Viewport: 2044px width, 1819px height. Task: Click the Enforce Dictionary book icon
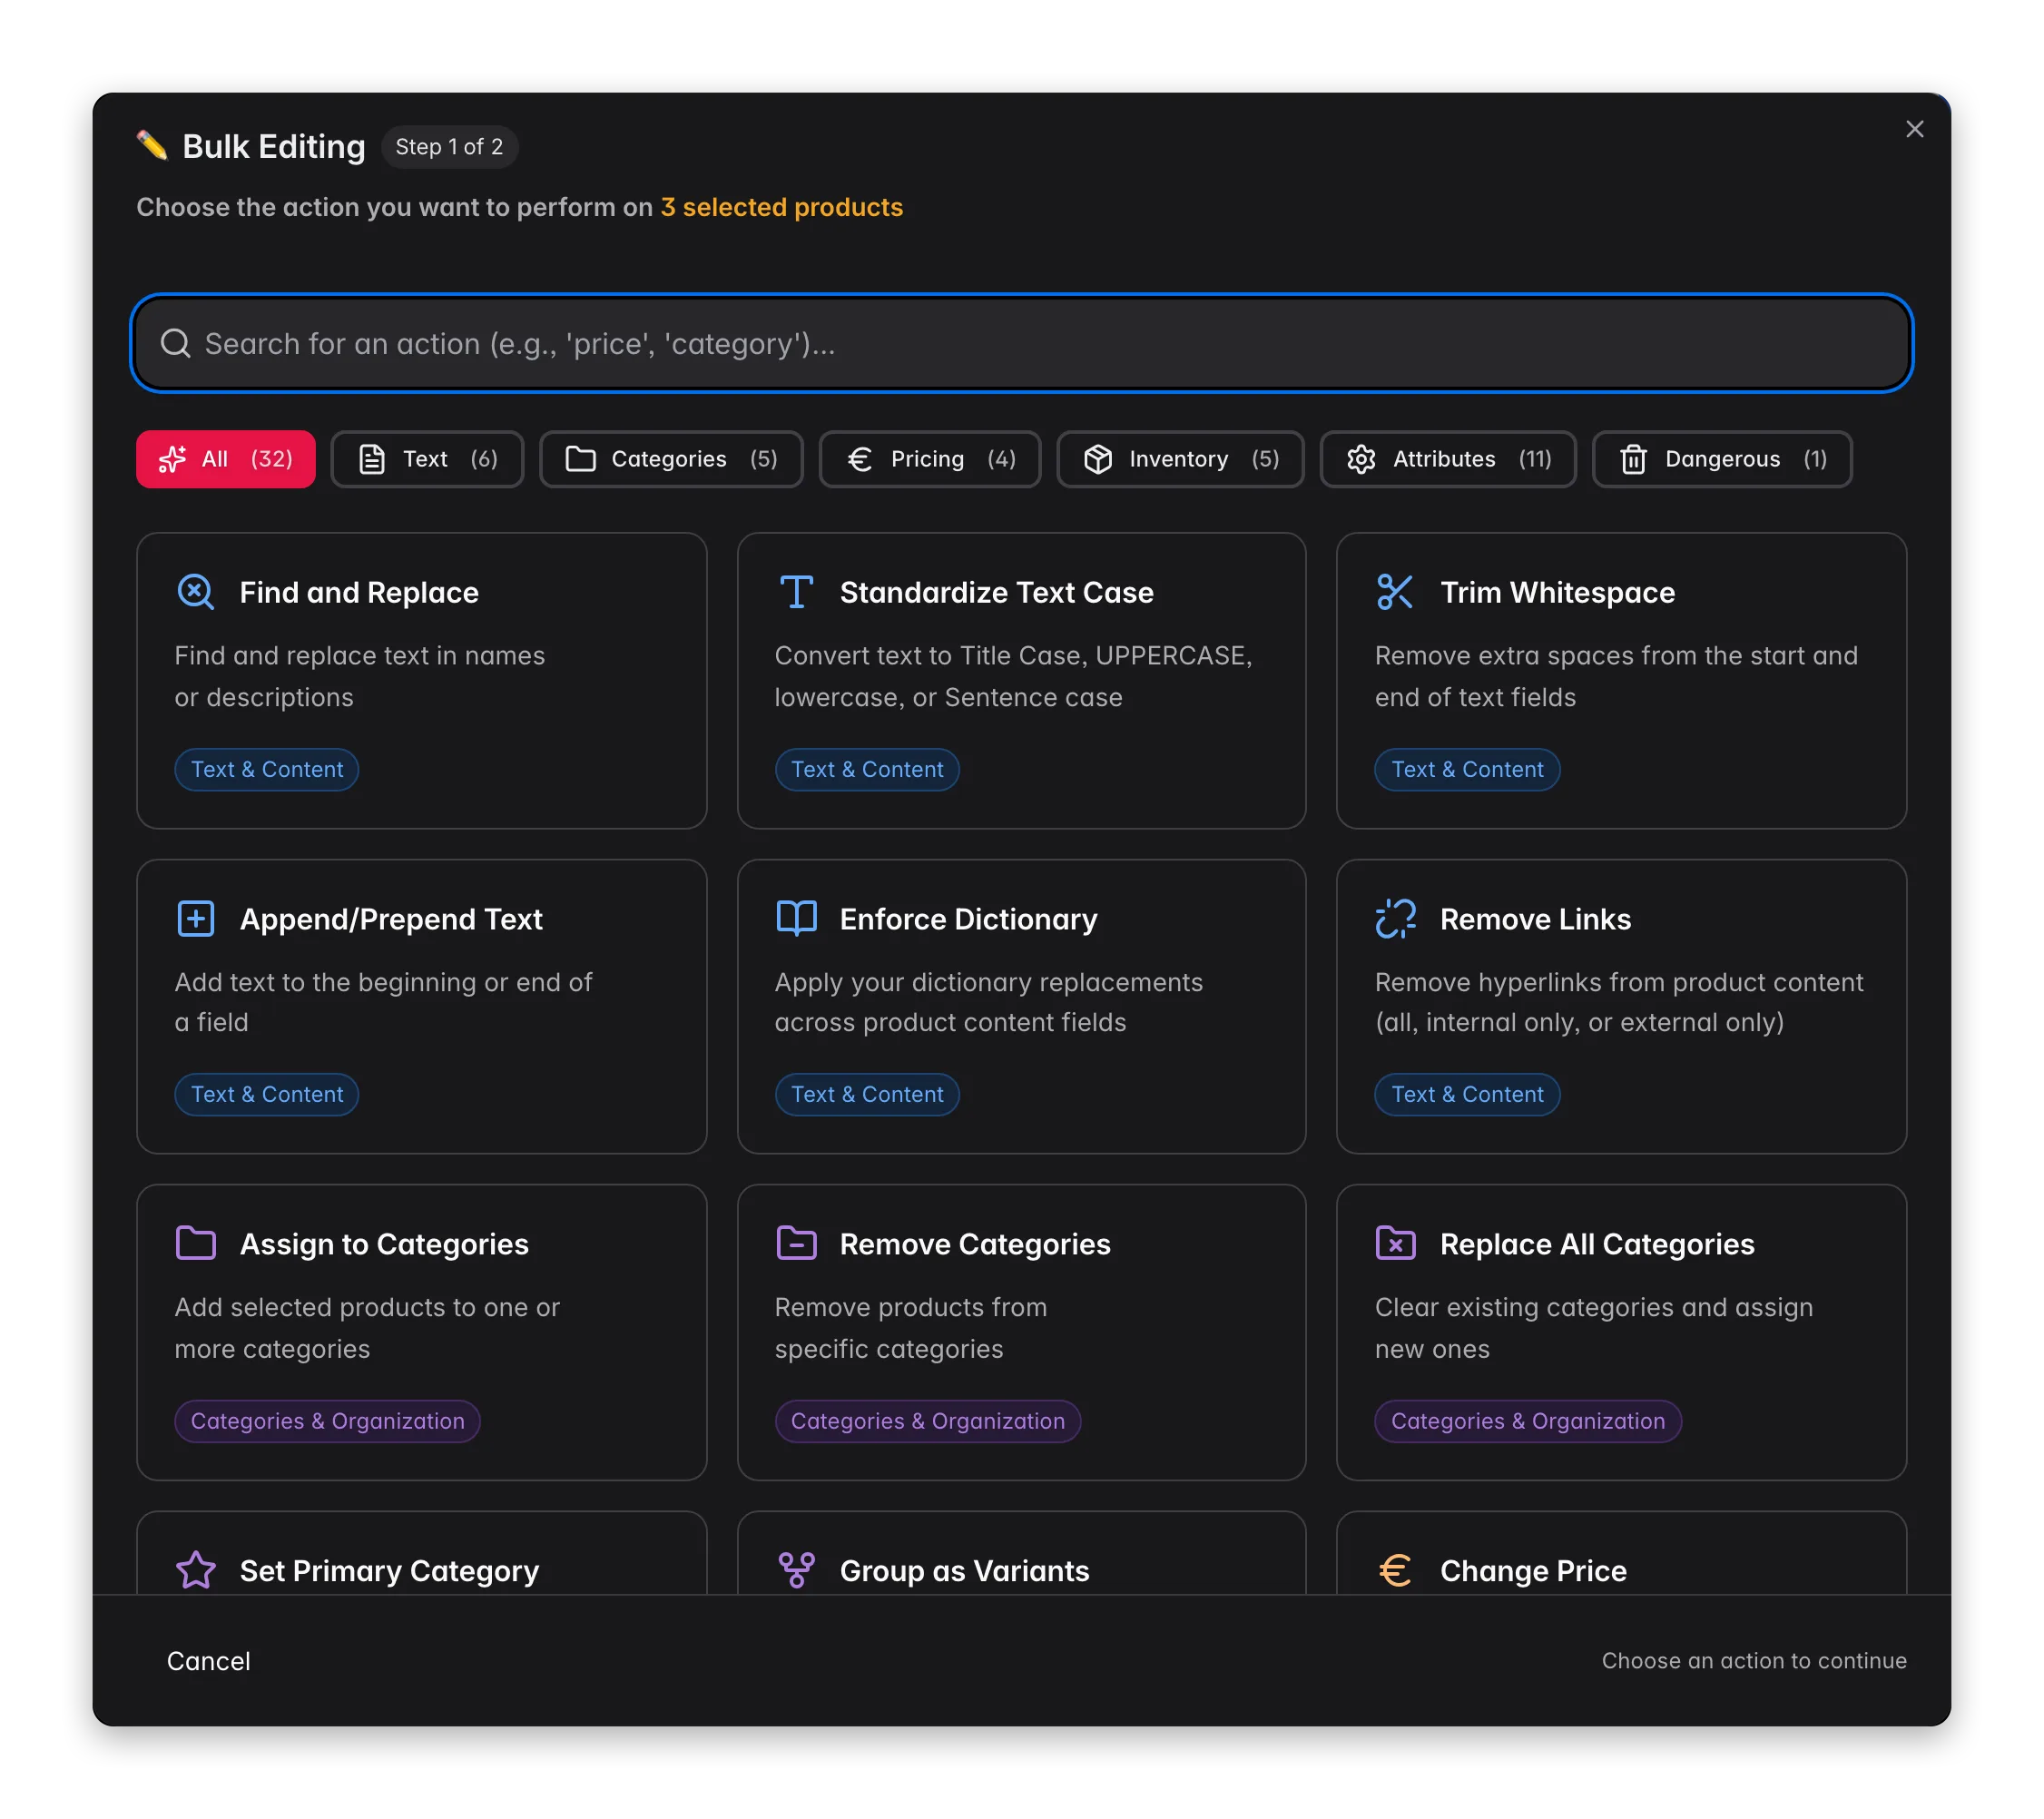point(796,918)
